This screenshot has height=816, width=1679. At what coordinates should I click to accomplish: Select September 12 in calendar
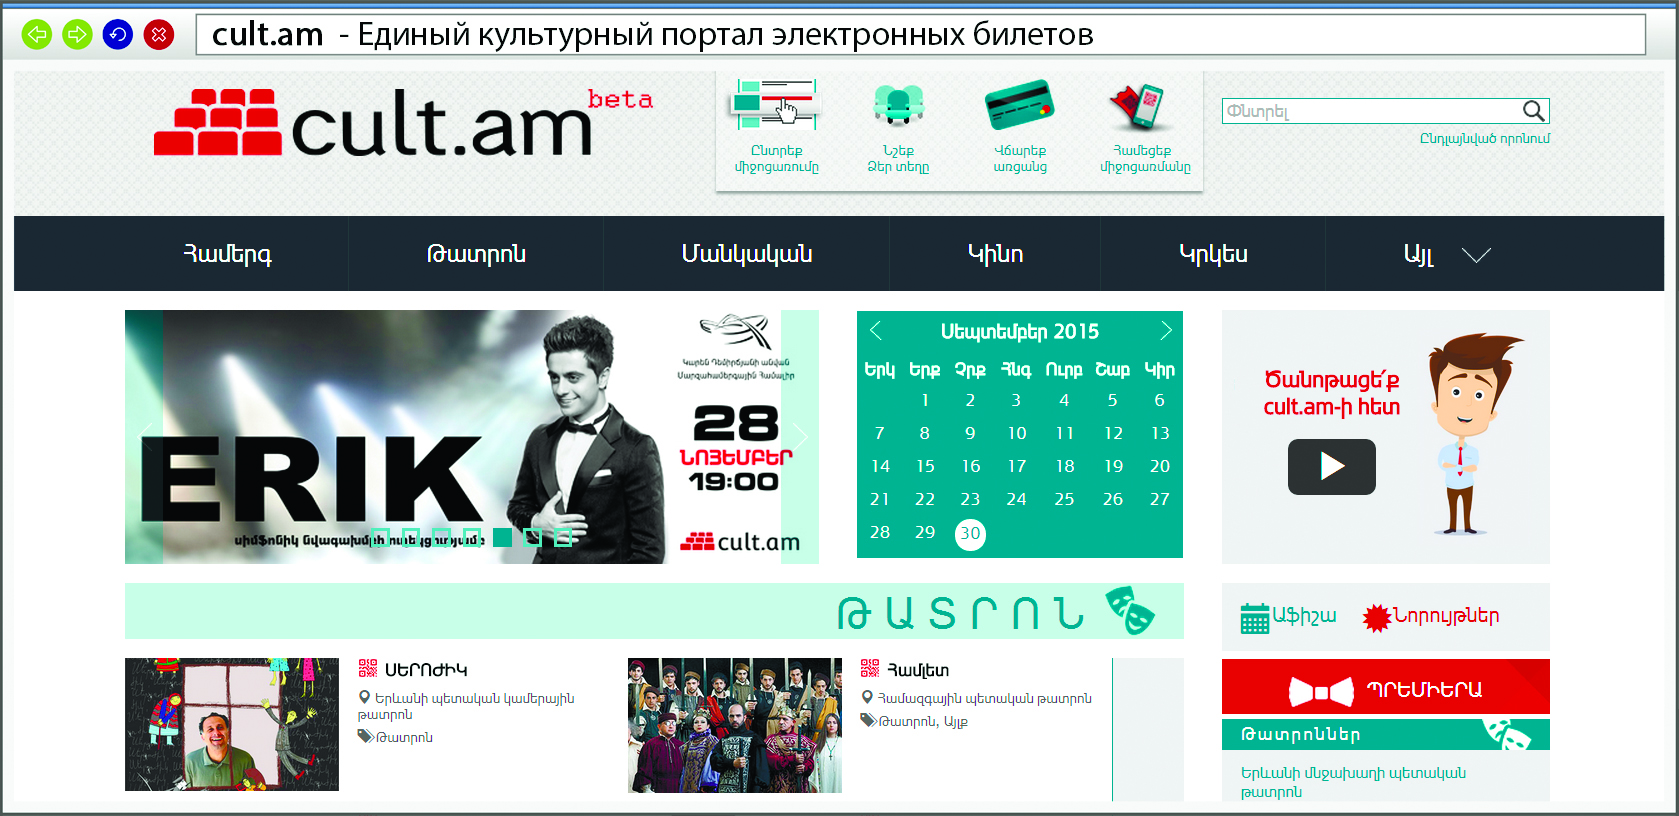(x=1113, y=433)
